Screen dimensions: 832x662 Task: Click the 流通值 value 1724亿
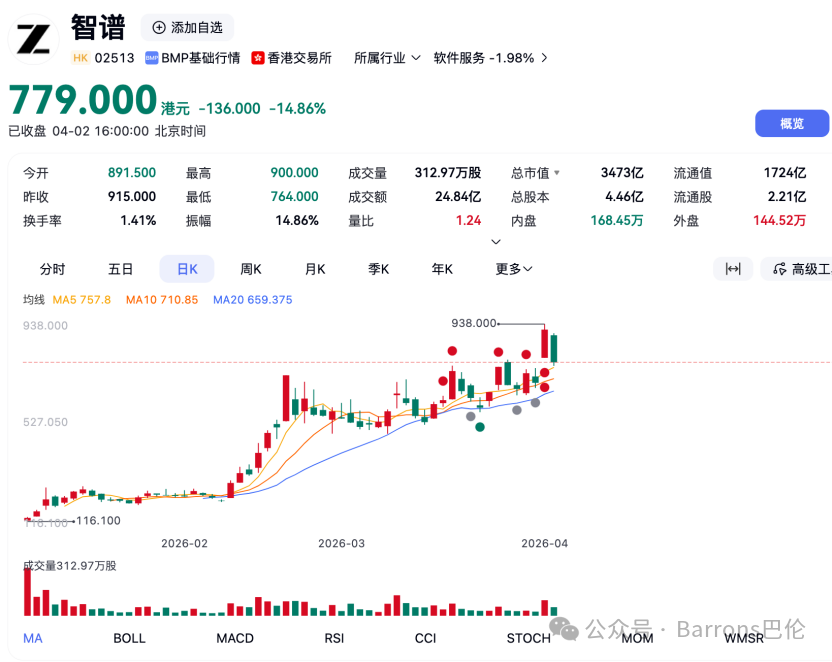(785, 172)
